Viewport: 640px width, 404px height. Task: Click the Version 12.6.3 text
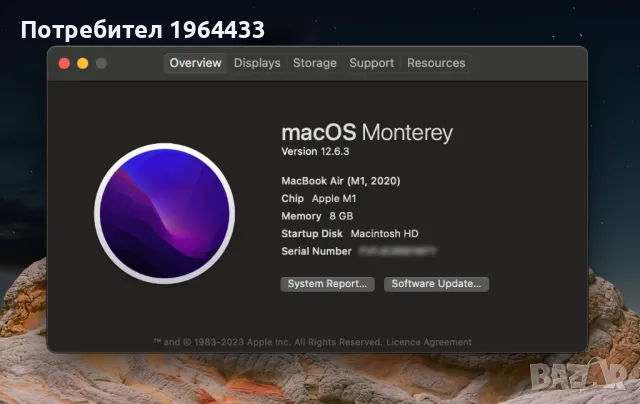point(315,151)
